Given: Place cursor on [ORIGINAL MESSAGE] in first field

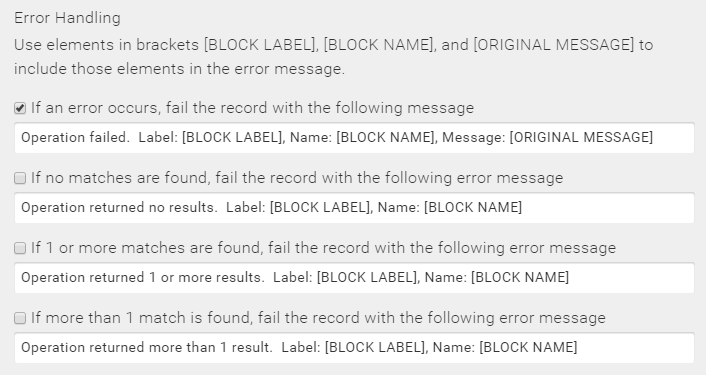Looking at the screenshot, I should tap(581, 137).
